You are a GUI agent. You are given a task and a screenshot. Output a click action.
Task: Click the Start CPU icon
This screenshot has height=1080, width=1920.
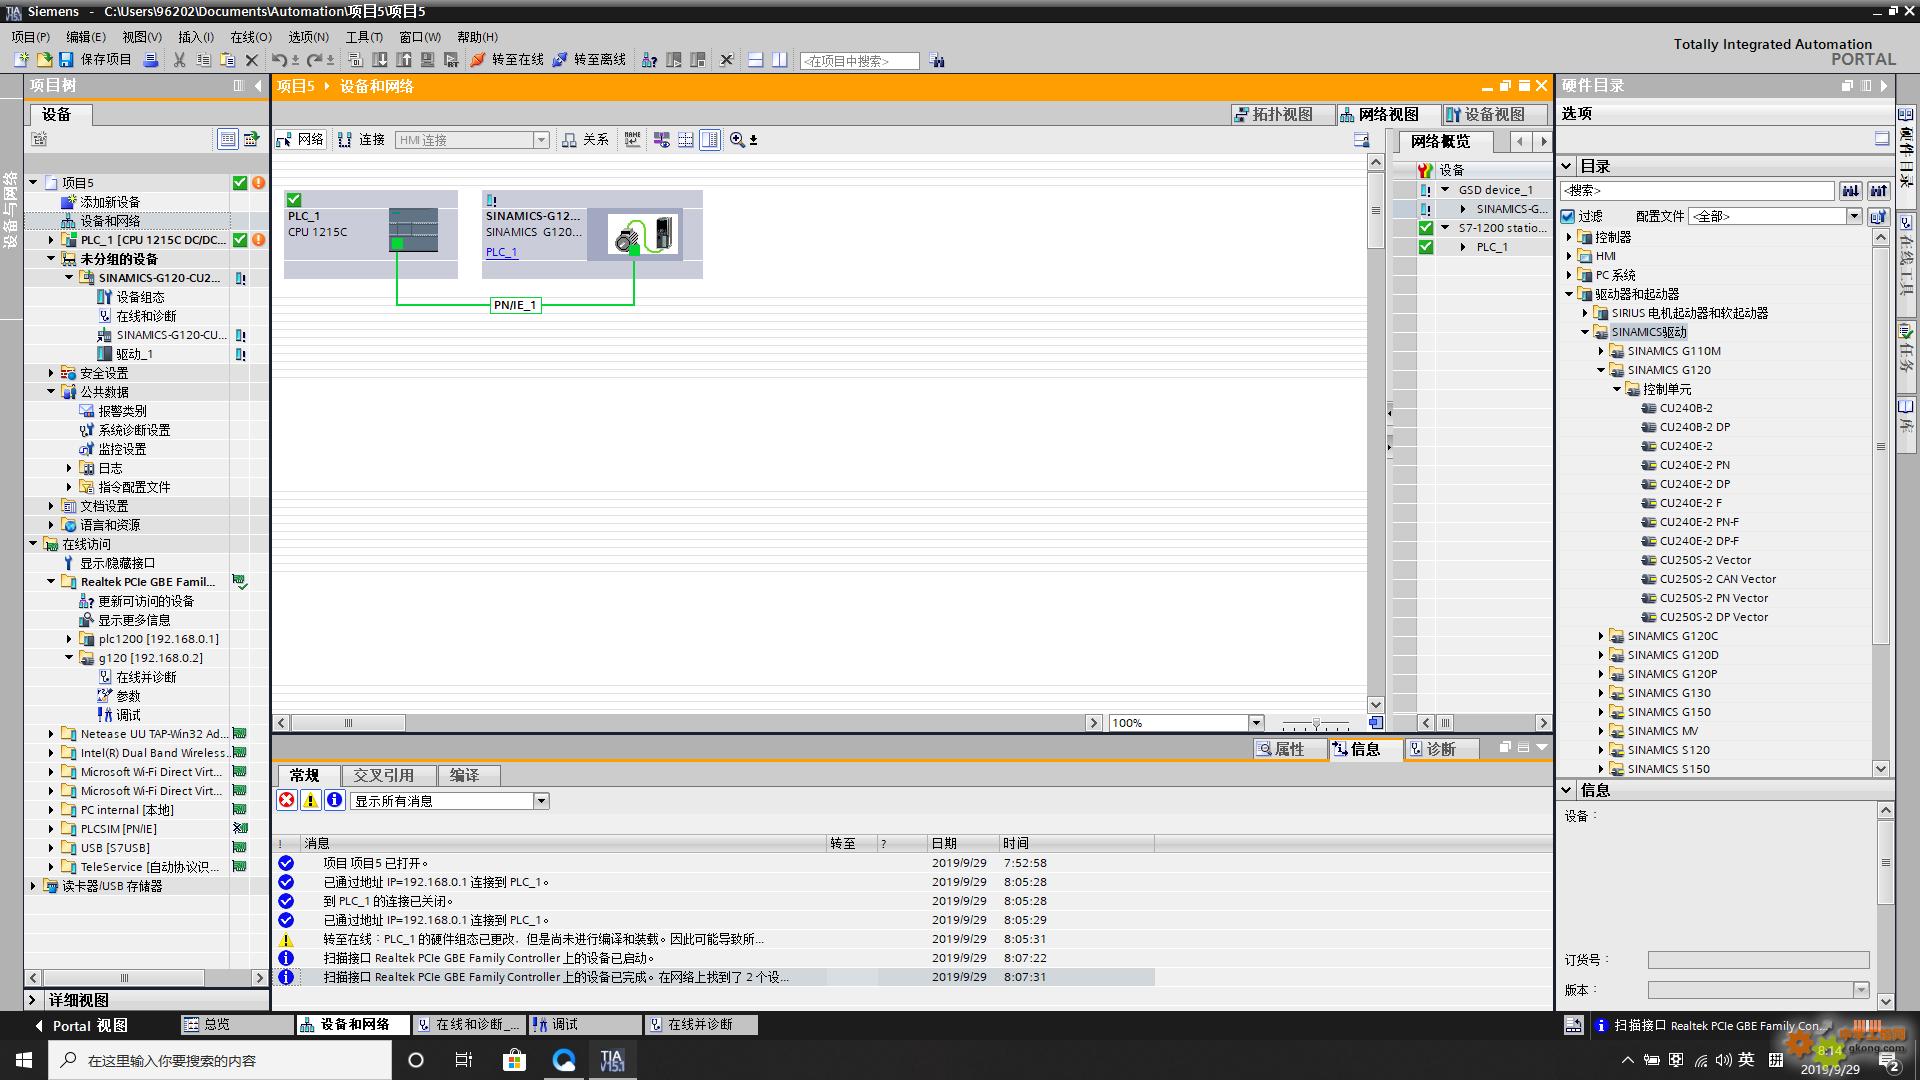(x=674, y=60)
